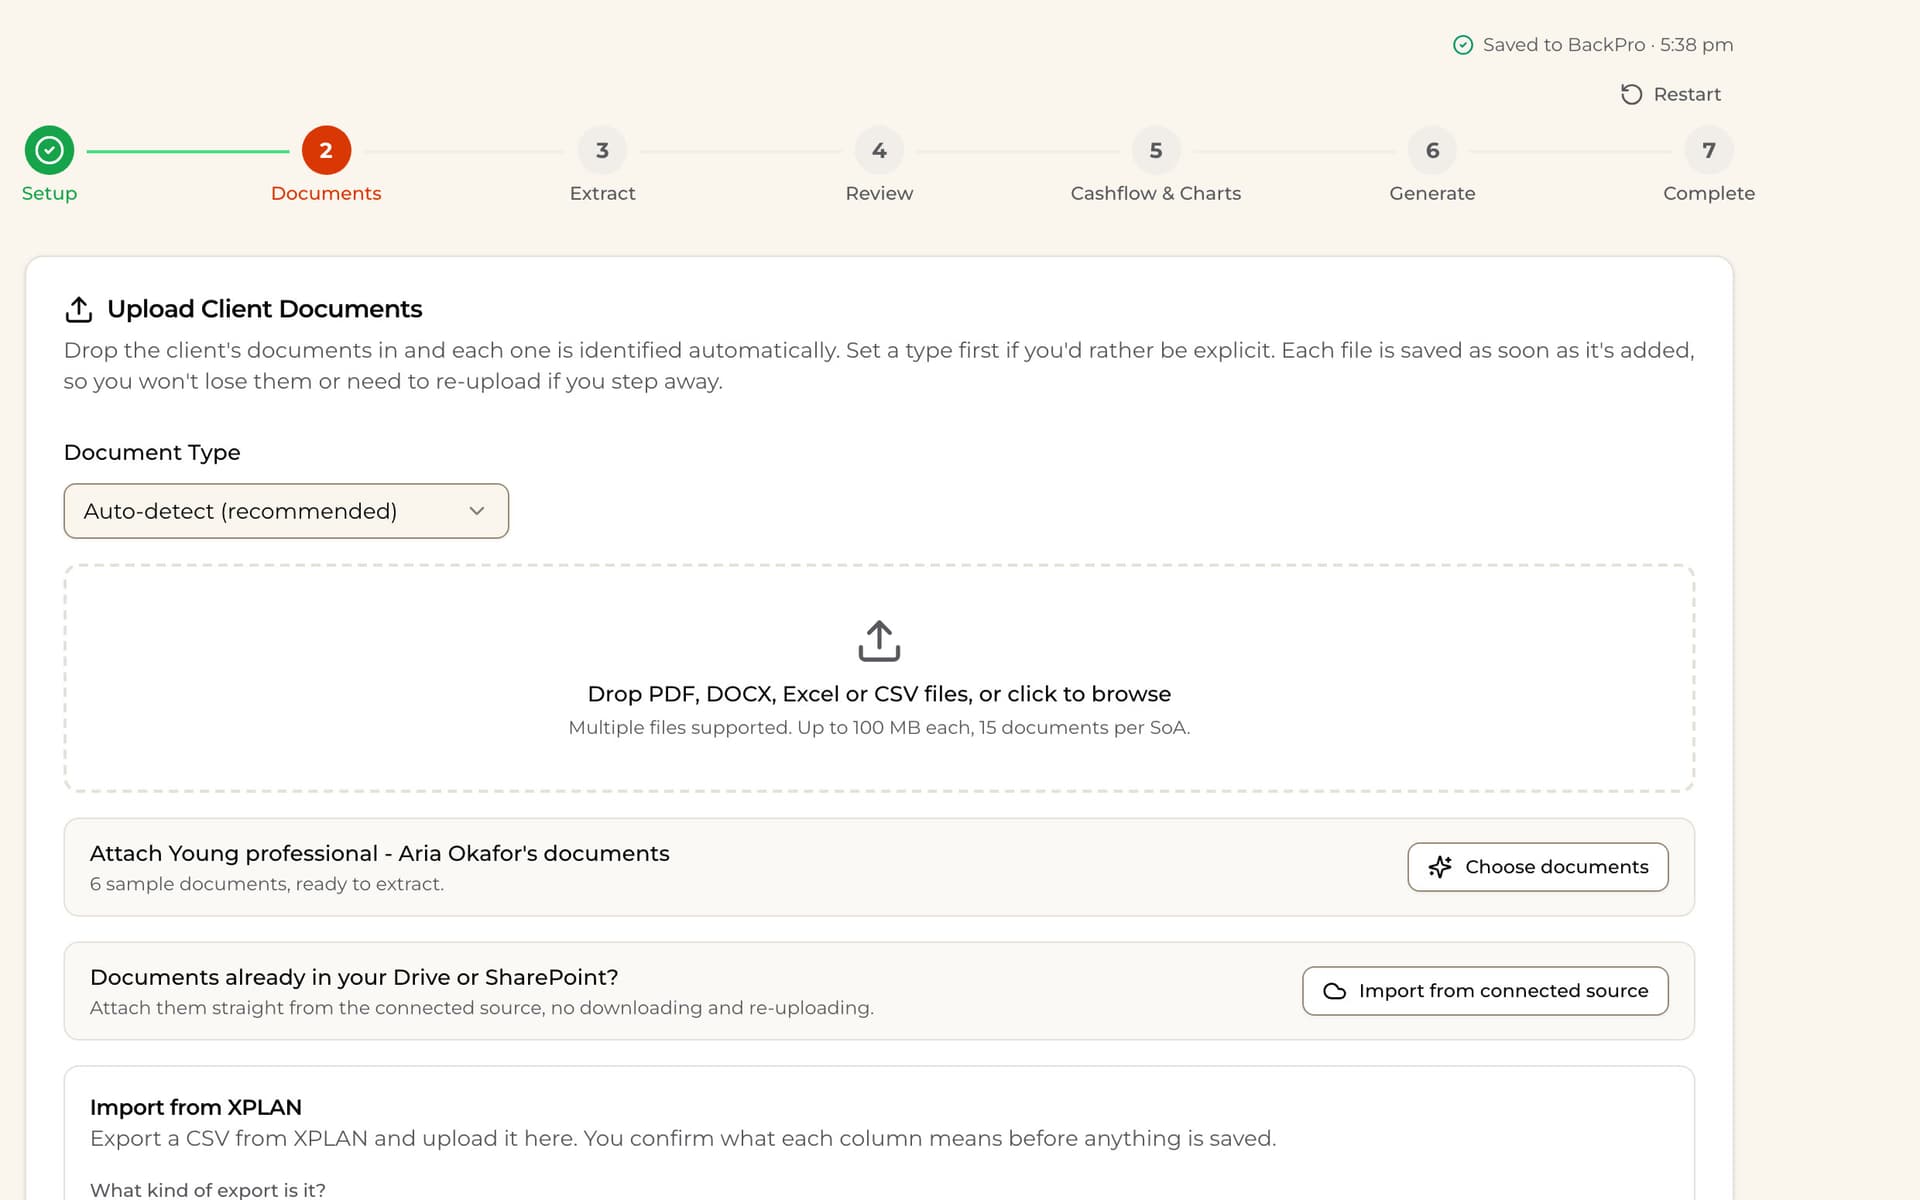
Task: Click 'Attach Young professional - Aria Okafor's documents' text
Action: coord(380,853)
